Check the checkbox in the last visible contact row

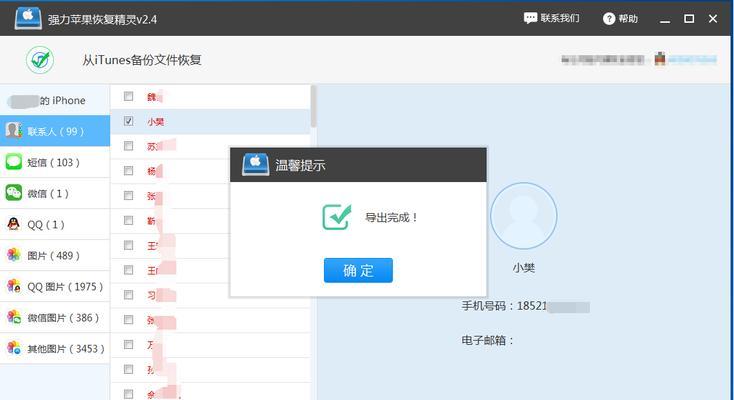pos(128,394)
